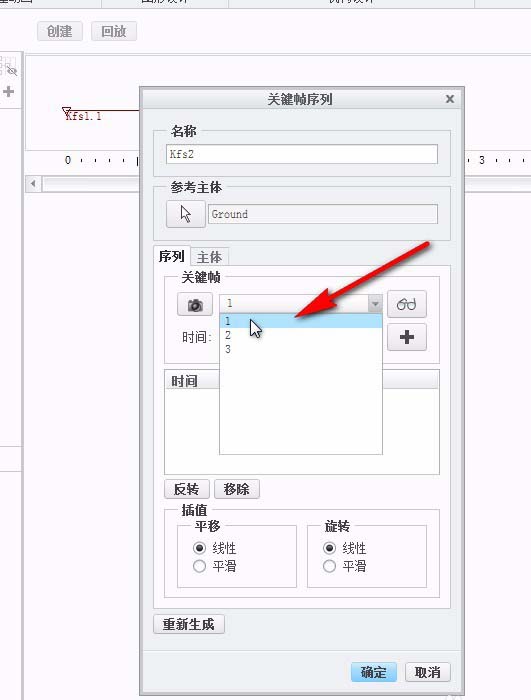531x700 pixels.
Task: Click the 取消 button
Action: (427, 672)
